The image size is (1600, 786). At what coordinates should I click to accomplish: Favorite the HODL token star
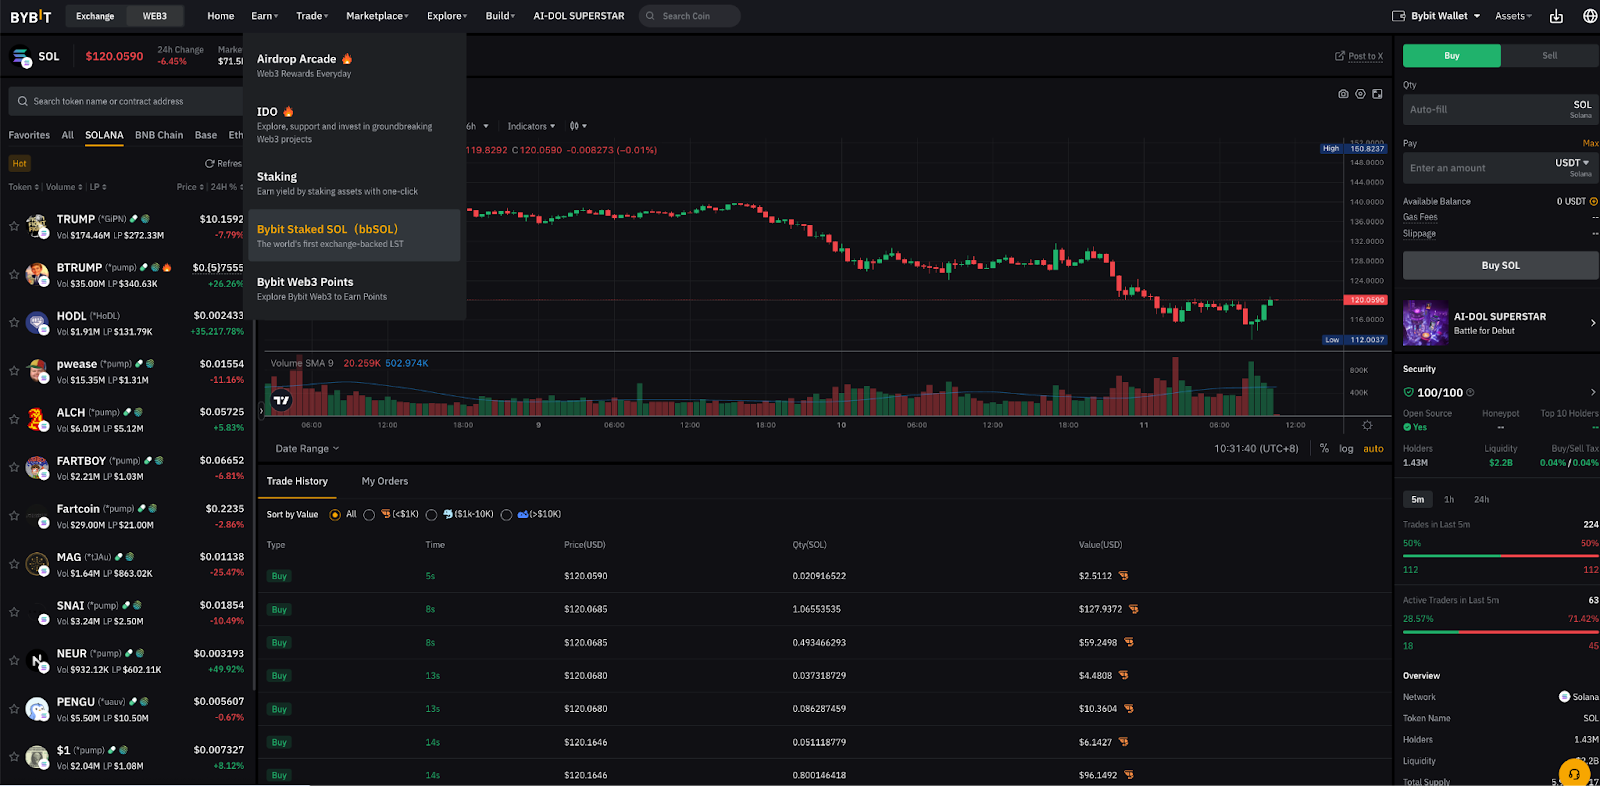coord(14,322)
